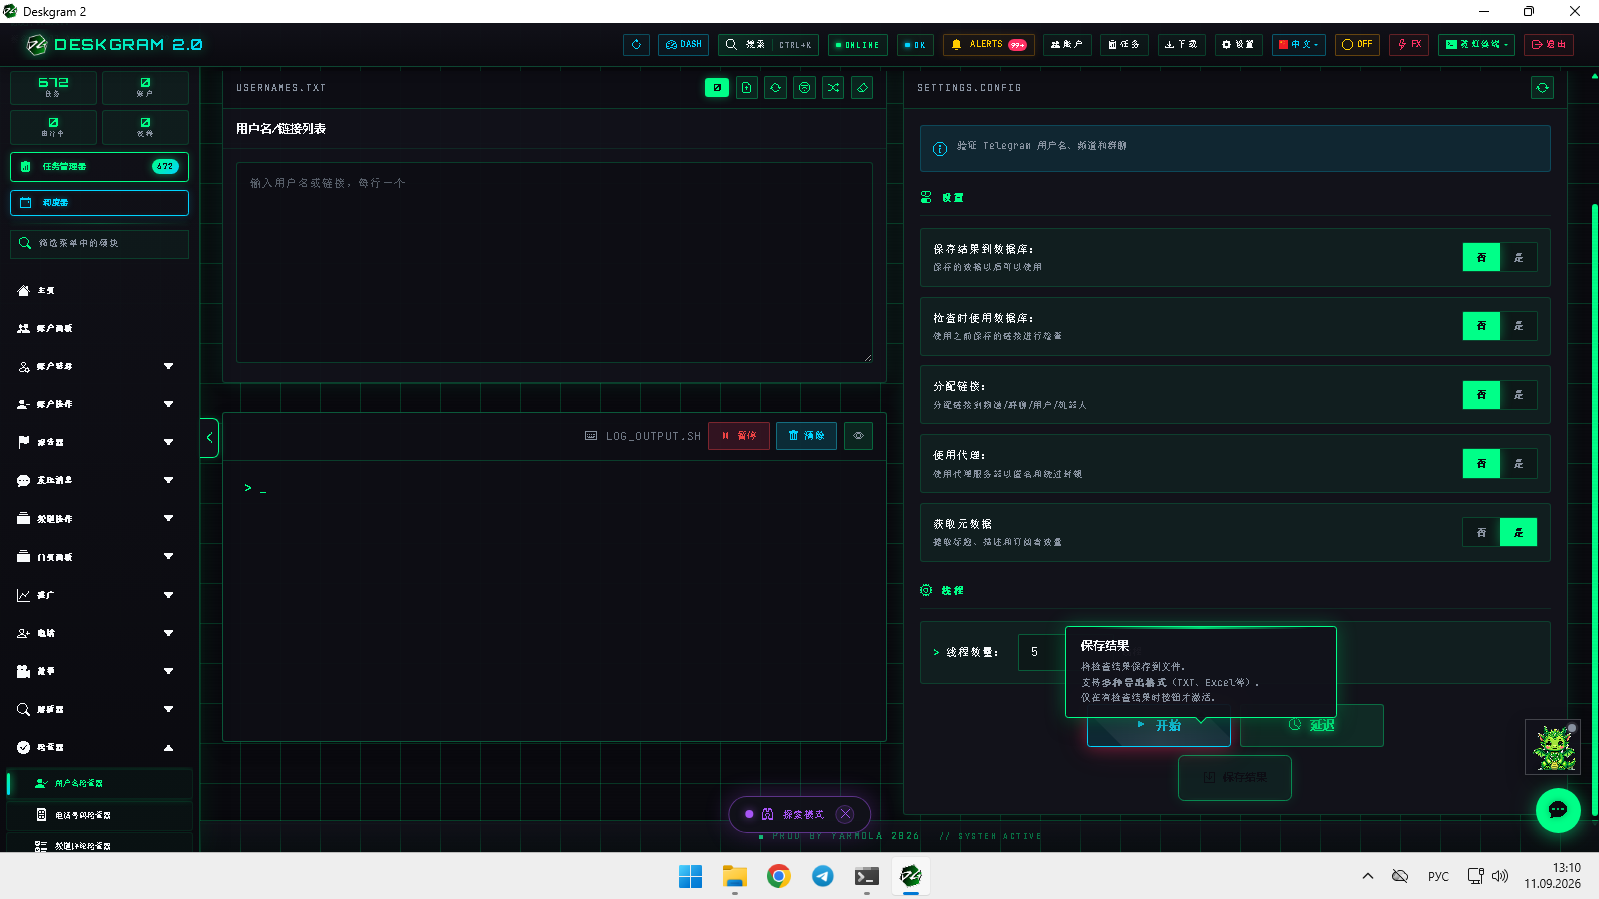The width and height of the screenshot is (1599, 899).
Task: Click the red pause button in log panel
Action: pyautogui.click(x=739, y=436)
